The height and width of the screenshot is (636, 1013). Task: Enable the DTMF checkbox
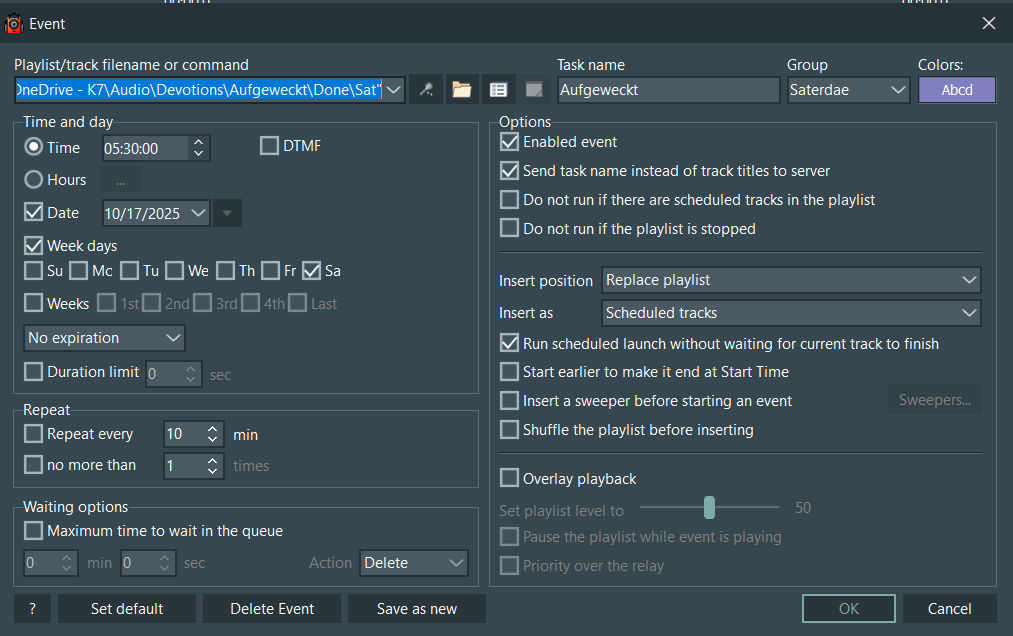[269, 147]
